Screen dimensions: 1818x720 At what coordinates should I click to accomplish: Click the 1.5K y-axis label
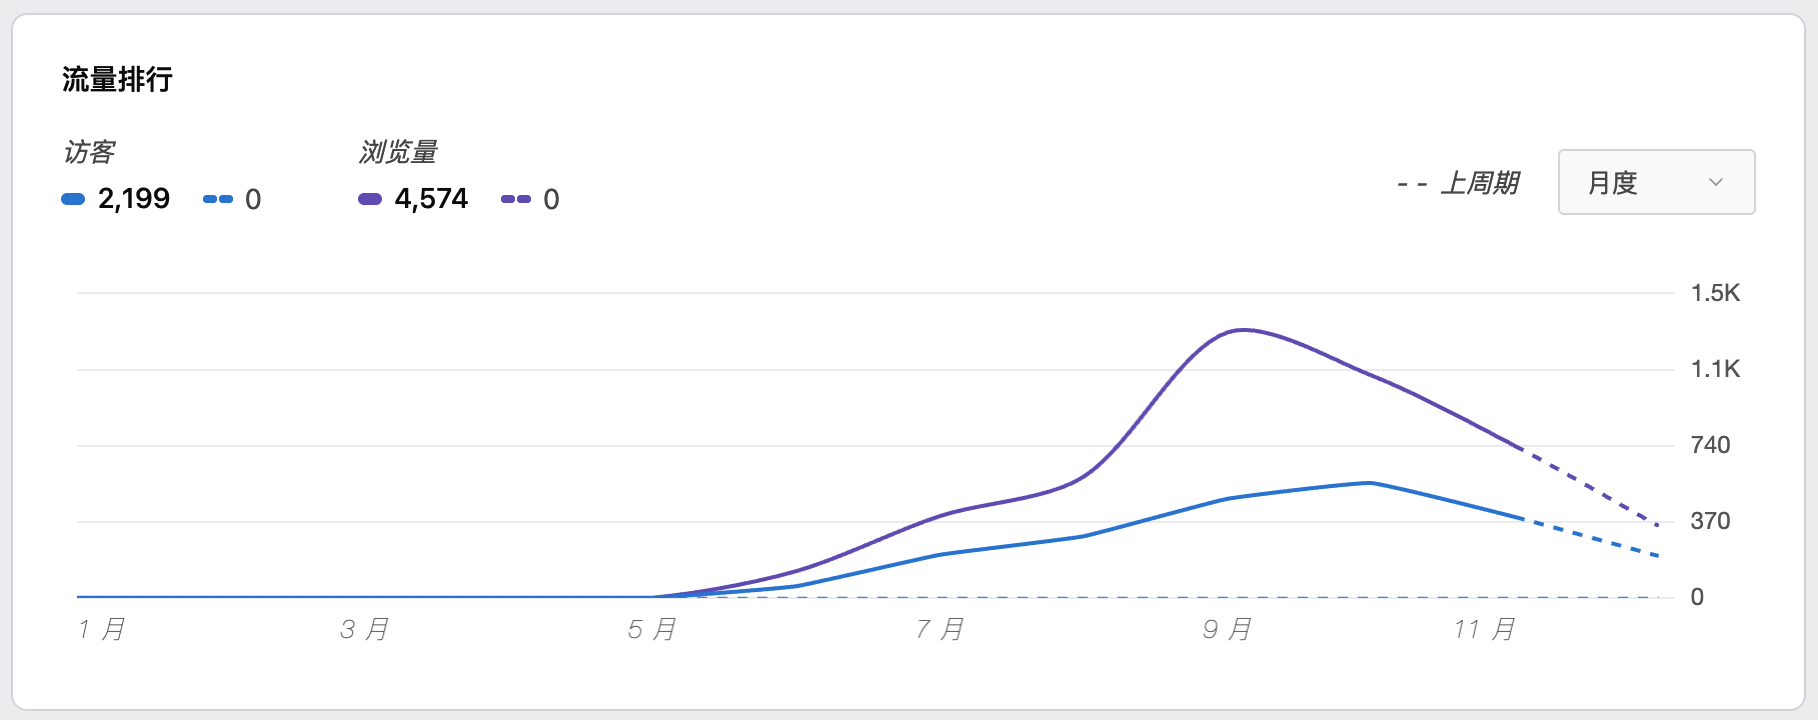[1715, 293]
